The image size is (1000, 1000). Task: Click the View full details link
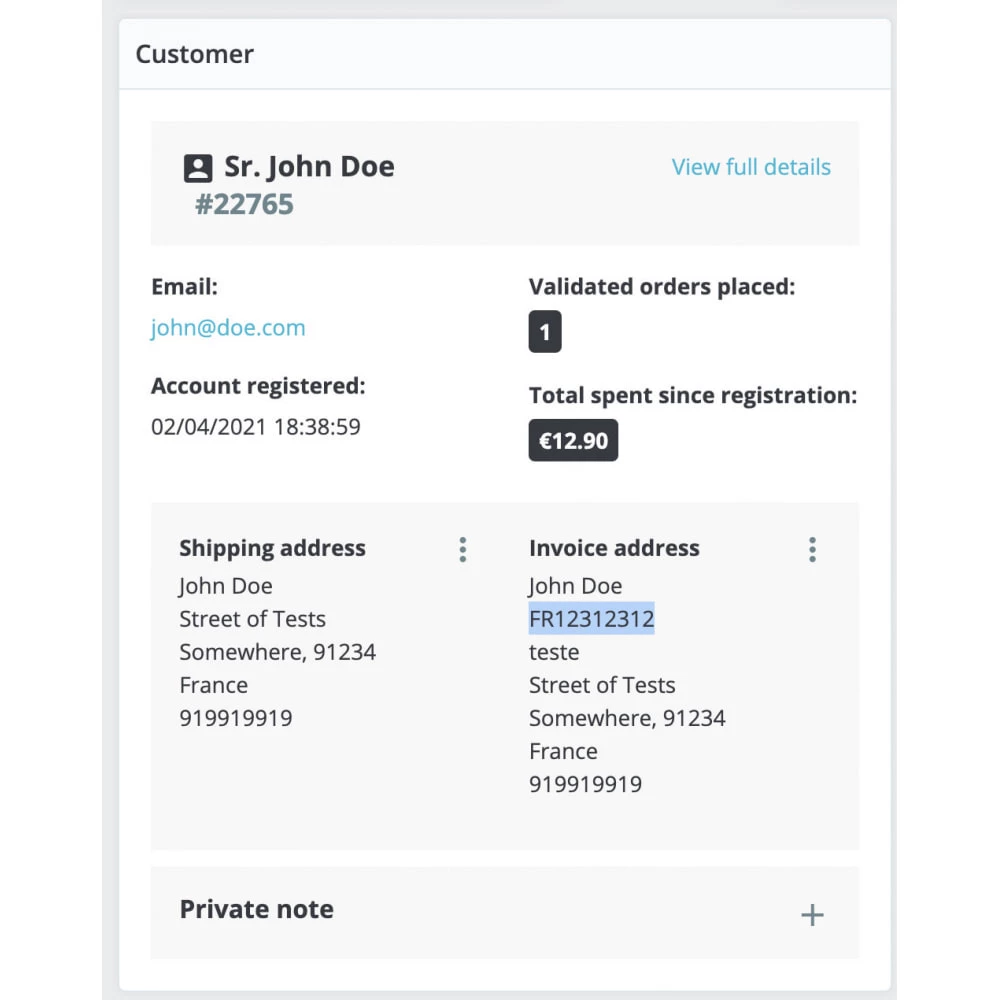coord(751,167)
